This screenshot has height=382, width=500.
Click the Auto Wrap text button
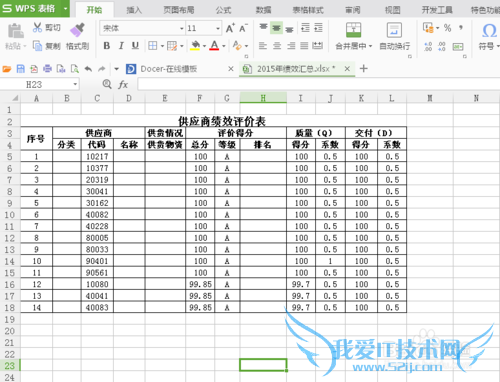point(394,36)
